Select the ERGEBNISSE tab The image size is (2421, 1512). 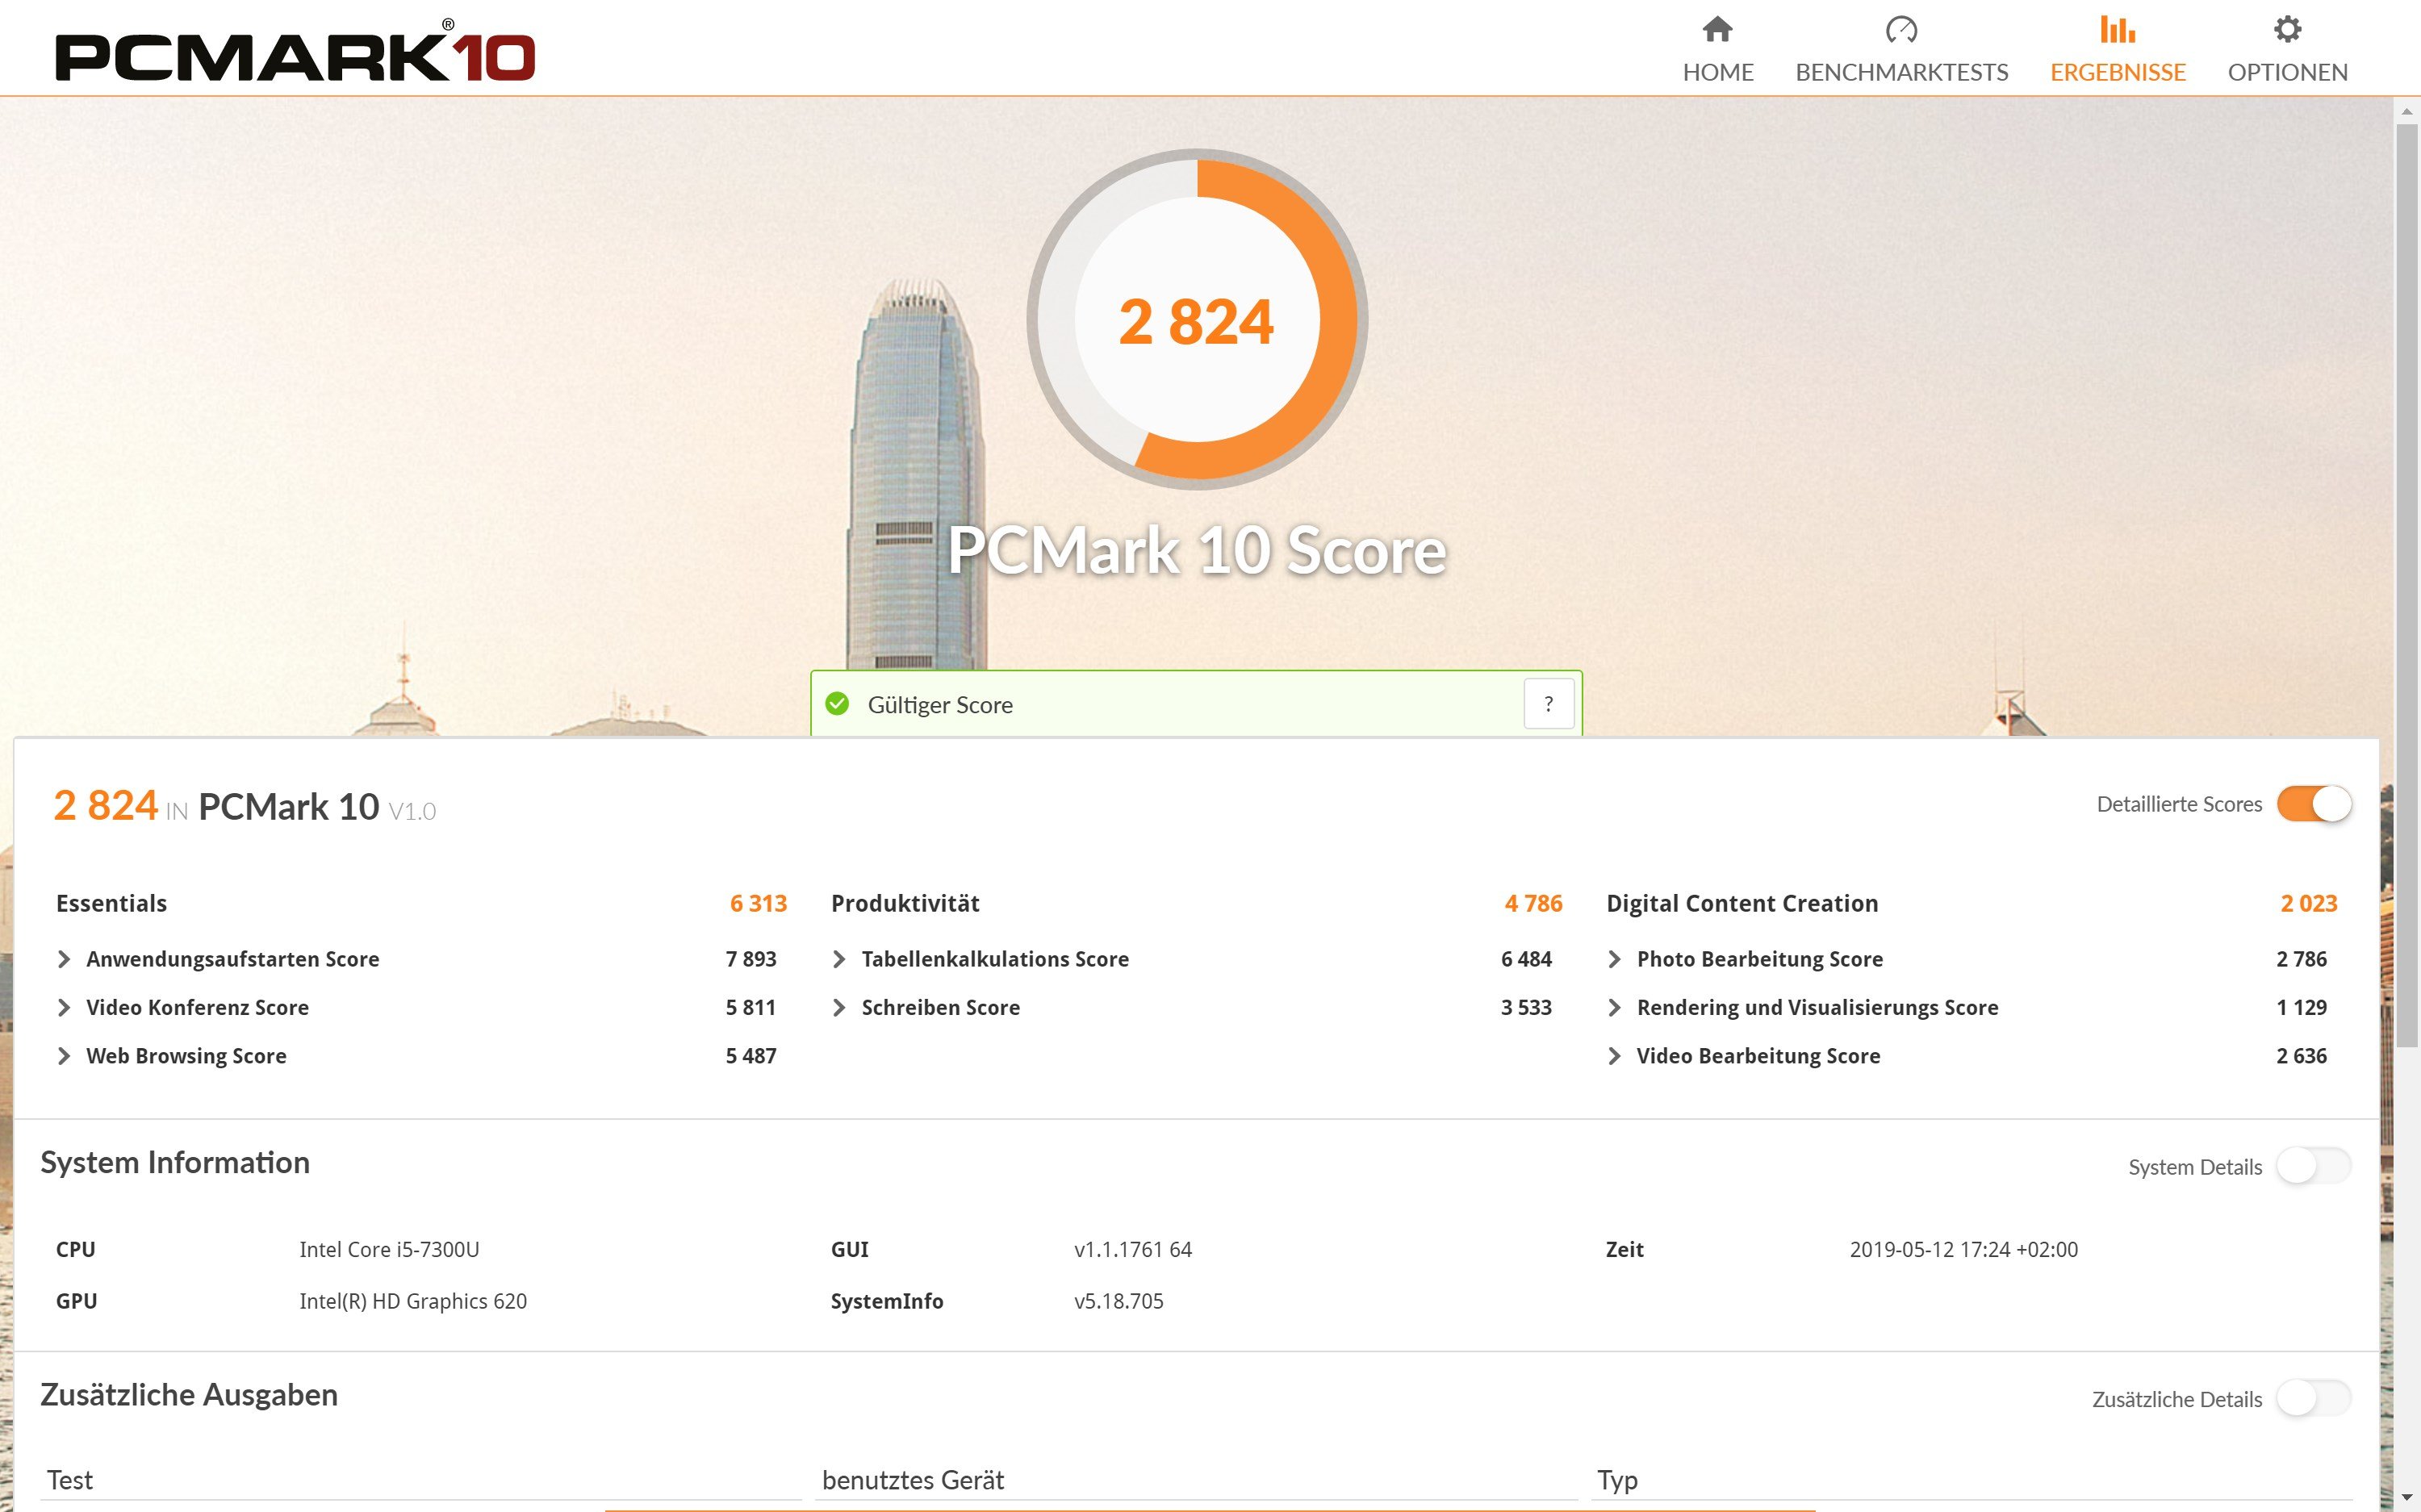click(x=2117, y=49)
